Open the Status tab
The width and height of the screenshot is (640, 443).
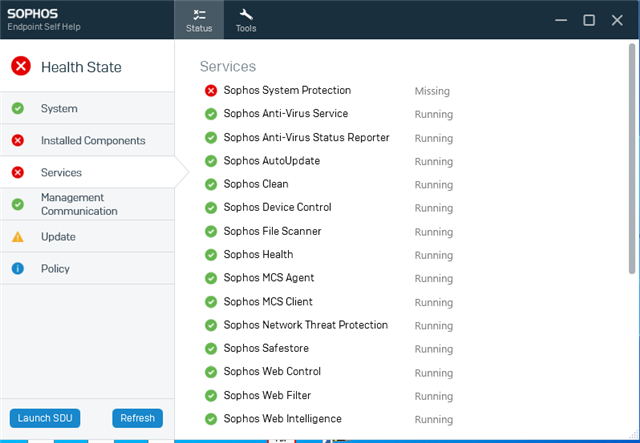(199, 20)
